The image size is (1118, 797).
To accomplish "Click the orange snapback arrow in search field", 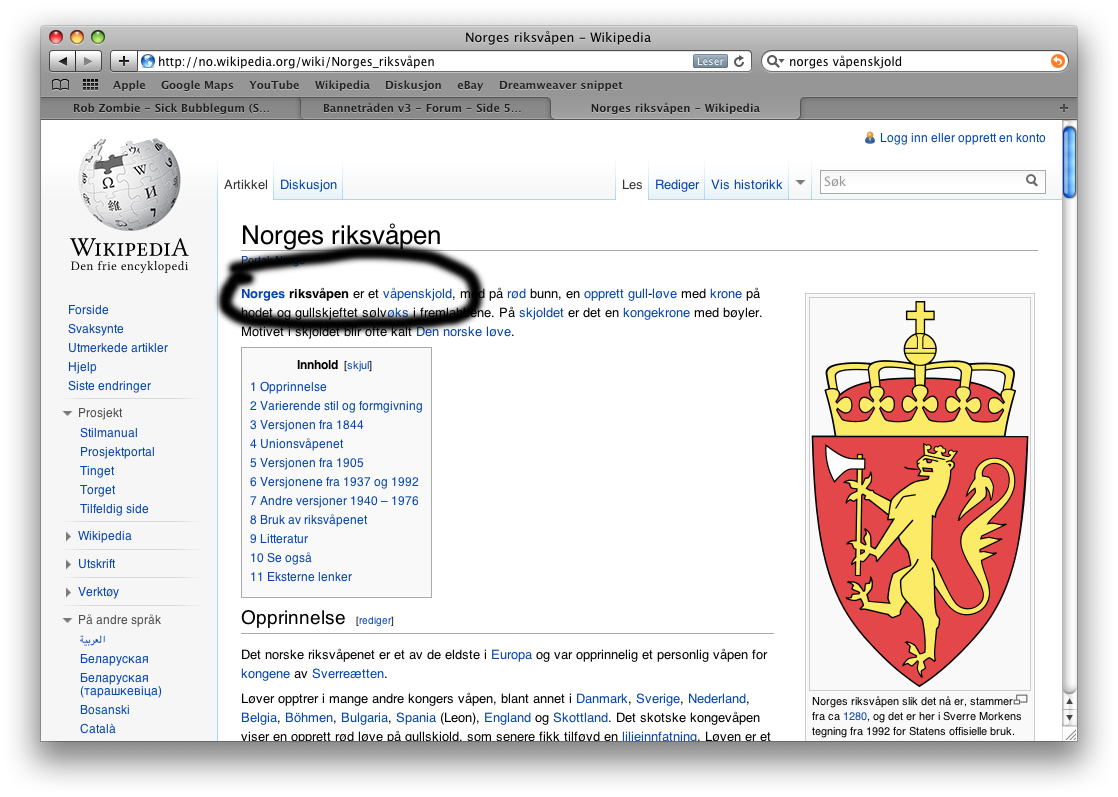I will [x=1057, y=61].
